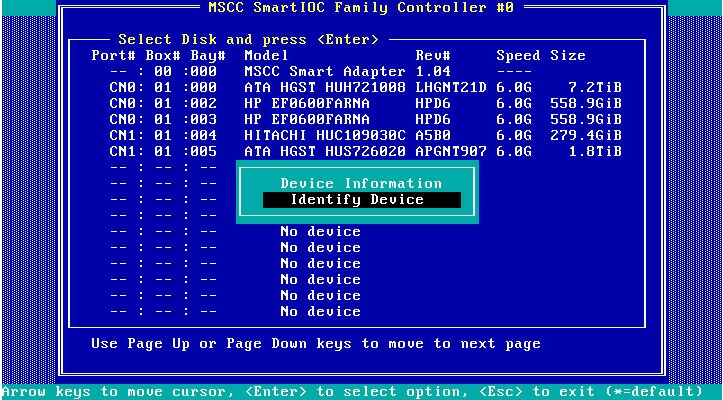This screenshot has height=400, width=723.
Task: Select the HP EF0600FARNA disk in bay 003
Action: point(356,119)
